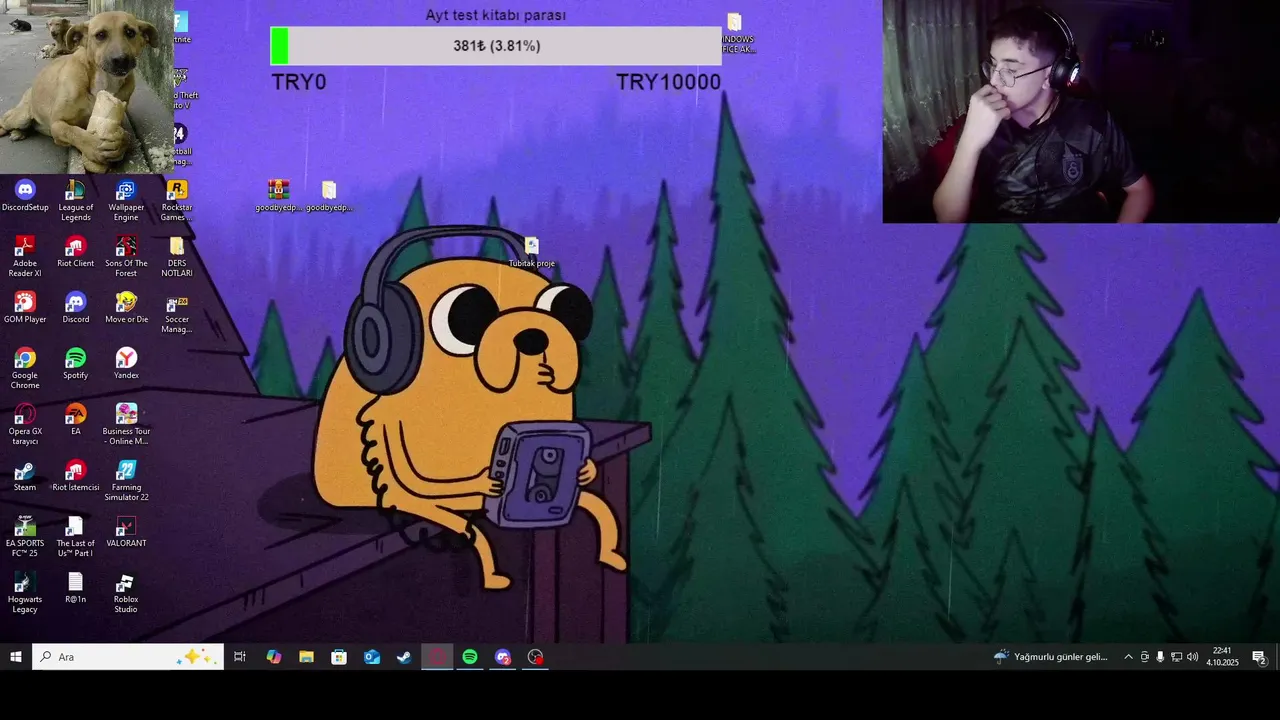Image resolution: width=1280 pixels, height=720 pixels.
Task: Select the GOM Player icon
Action: [x=25, y=308]
